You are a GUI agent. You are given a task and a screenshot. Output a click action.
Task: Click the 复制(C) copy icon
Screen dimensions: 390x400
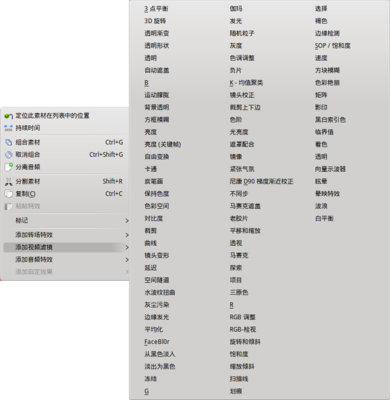click(9, 194)
